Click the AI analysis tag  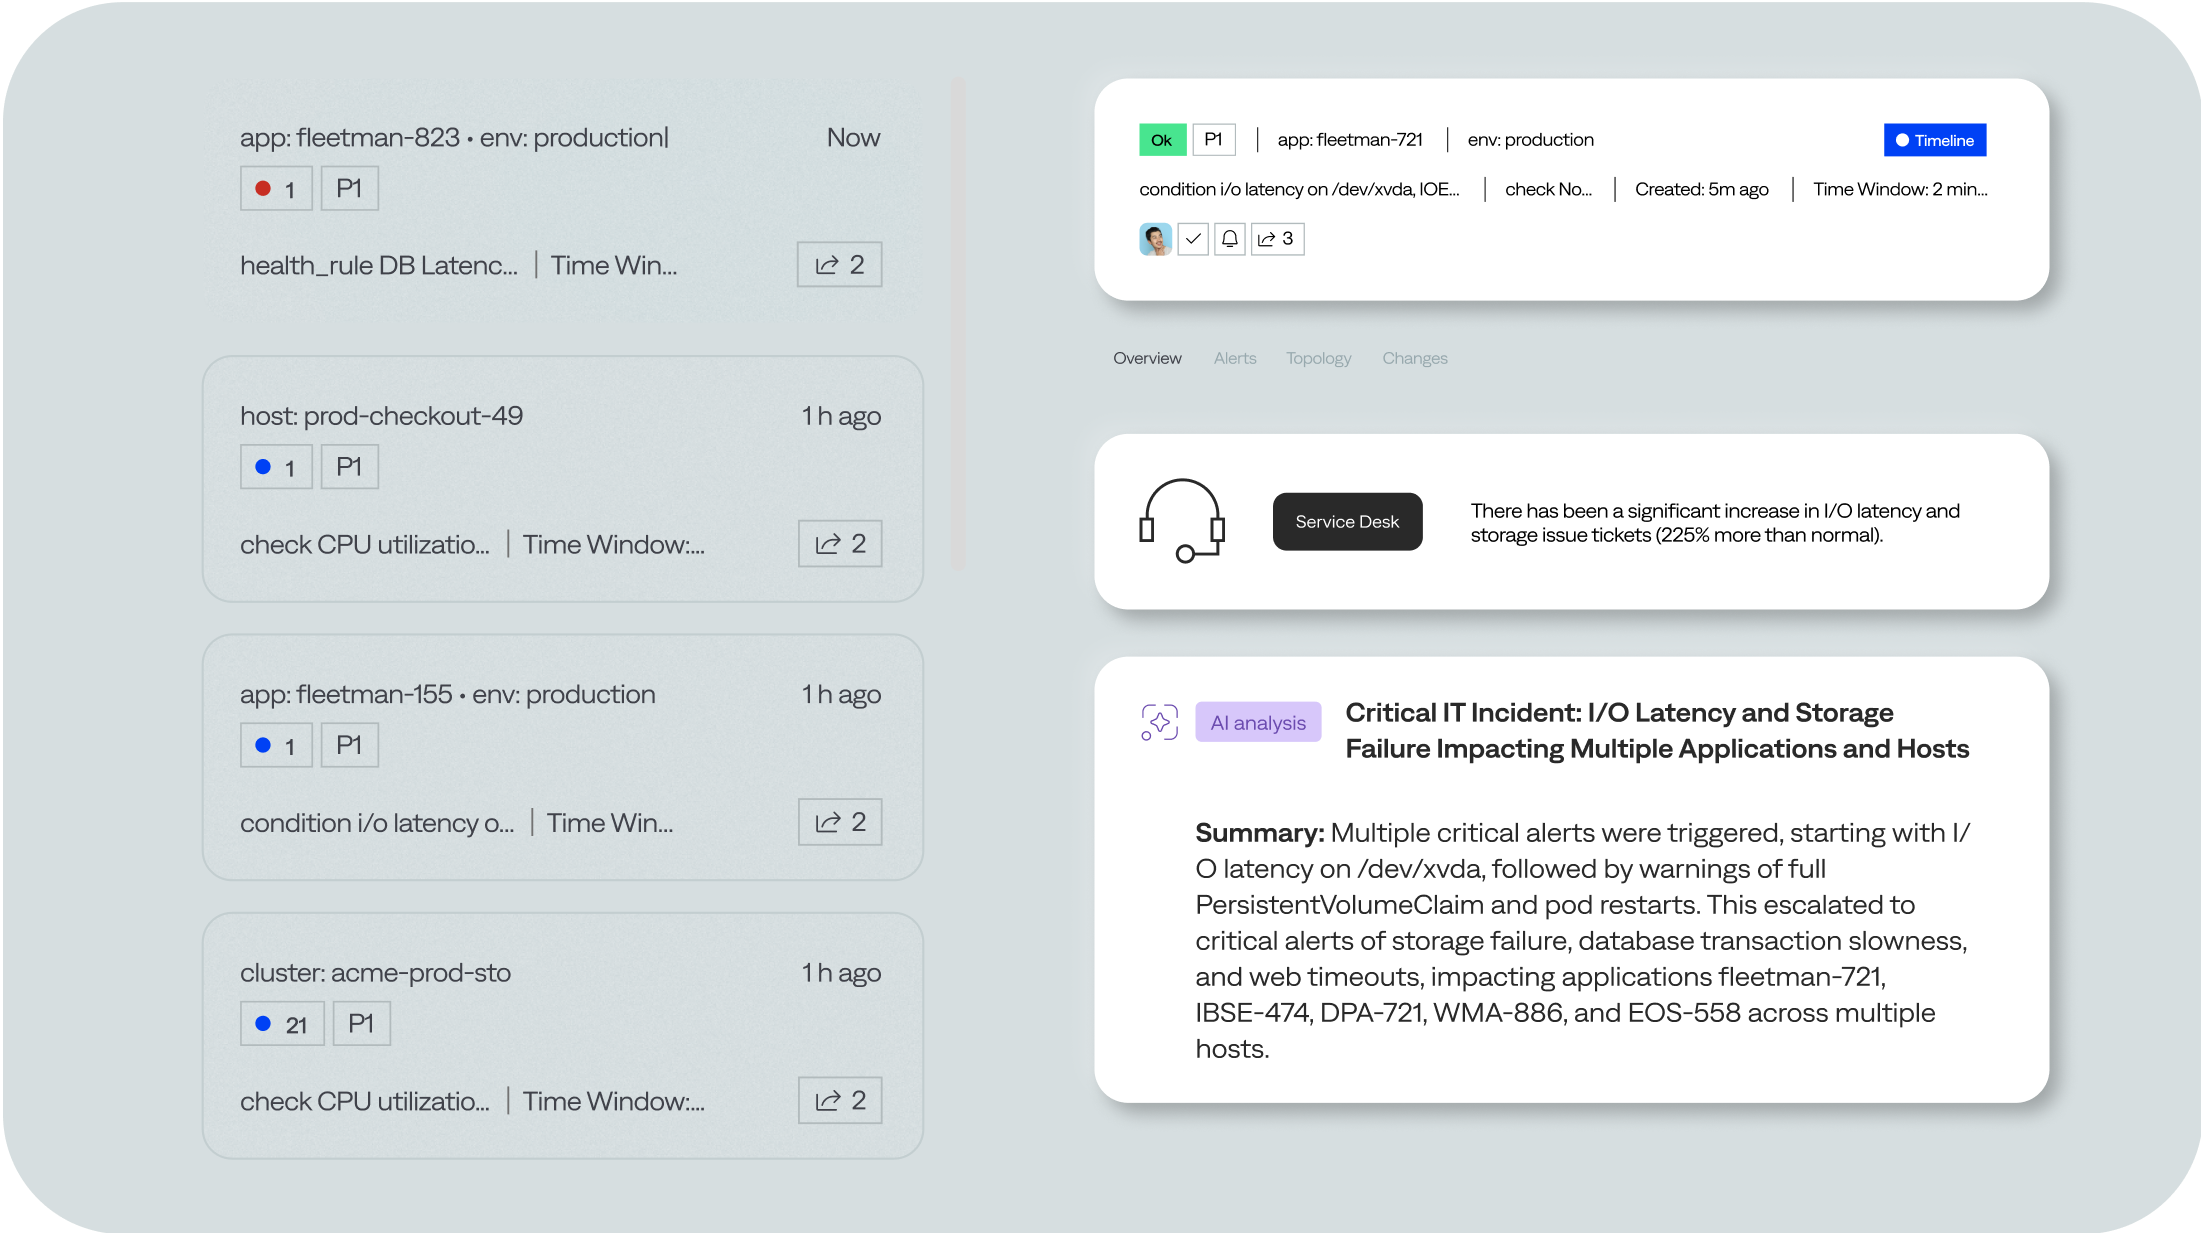pos(1258,722)
